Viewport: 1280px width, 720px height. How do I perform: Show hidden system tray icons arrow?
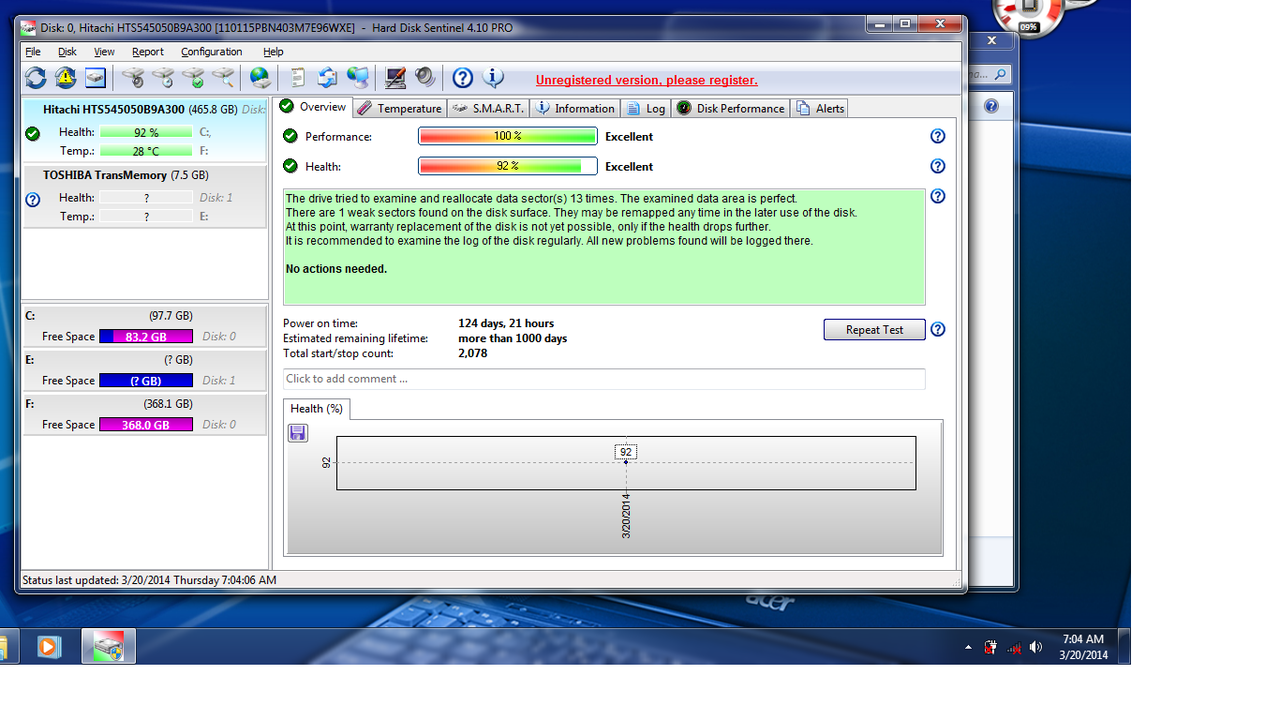click(968, 647)
